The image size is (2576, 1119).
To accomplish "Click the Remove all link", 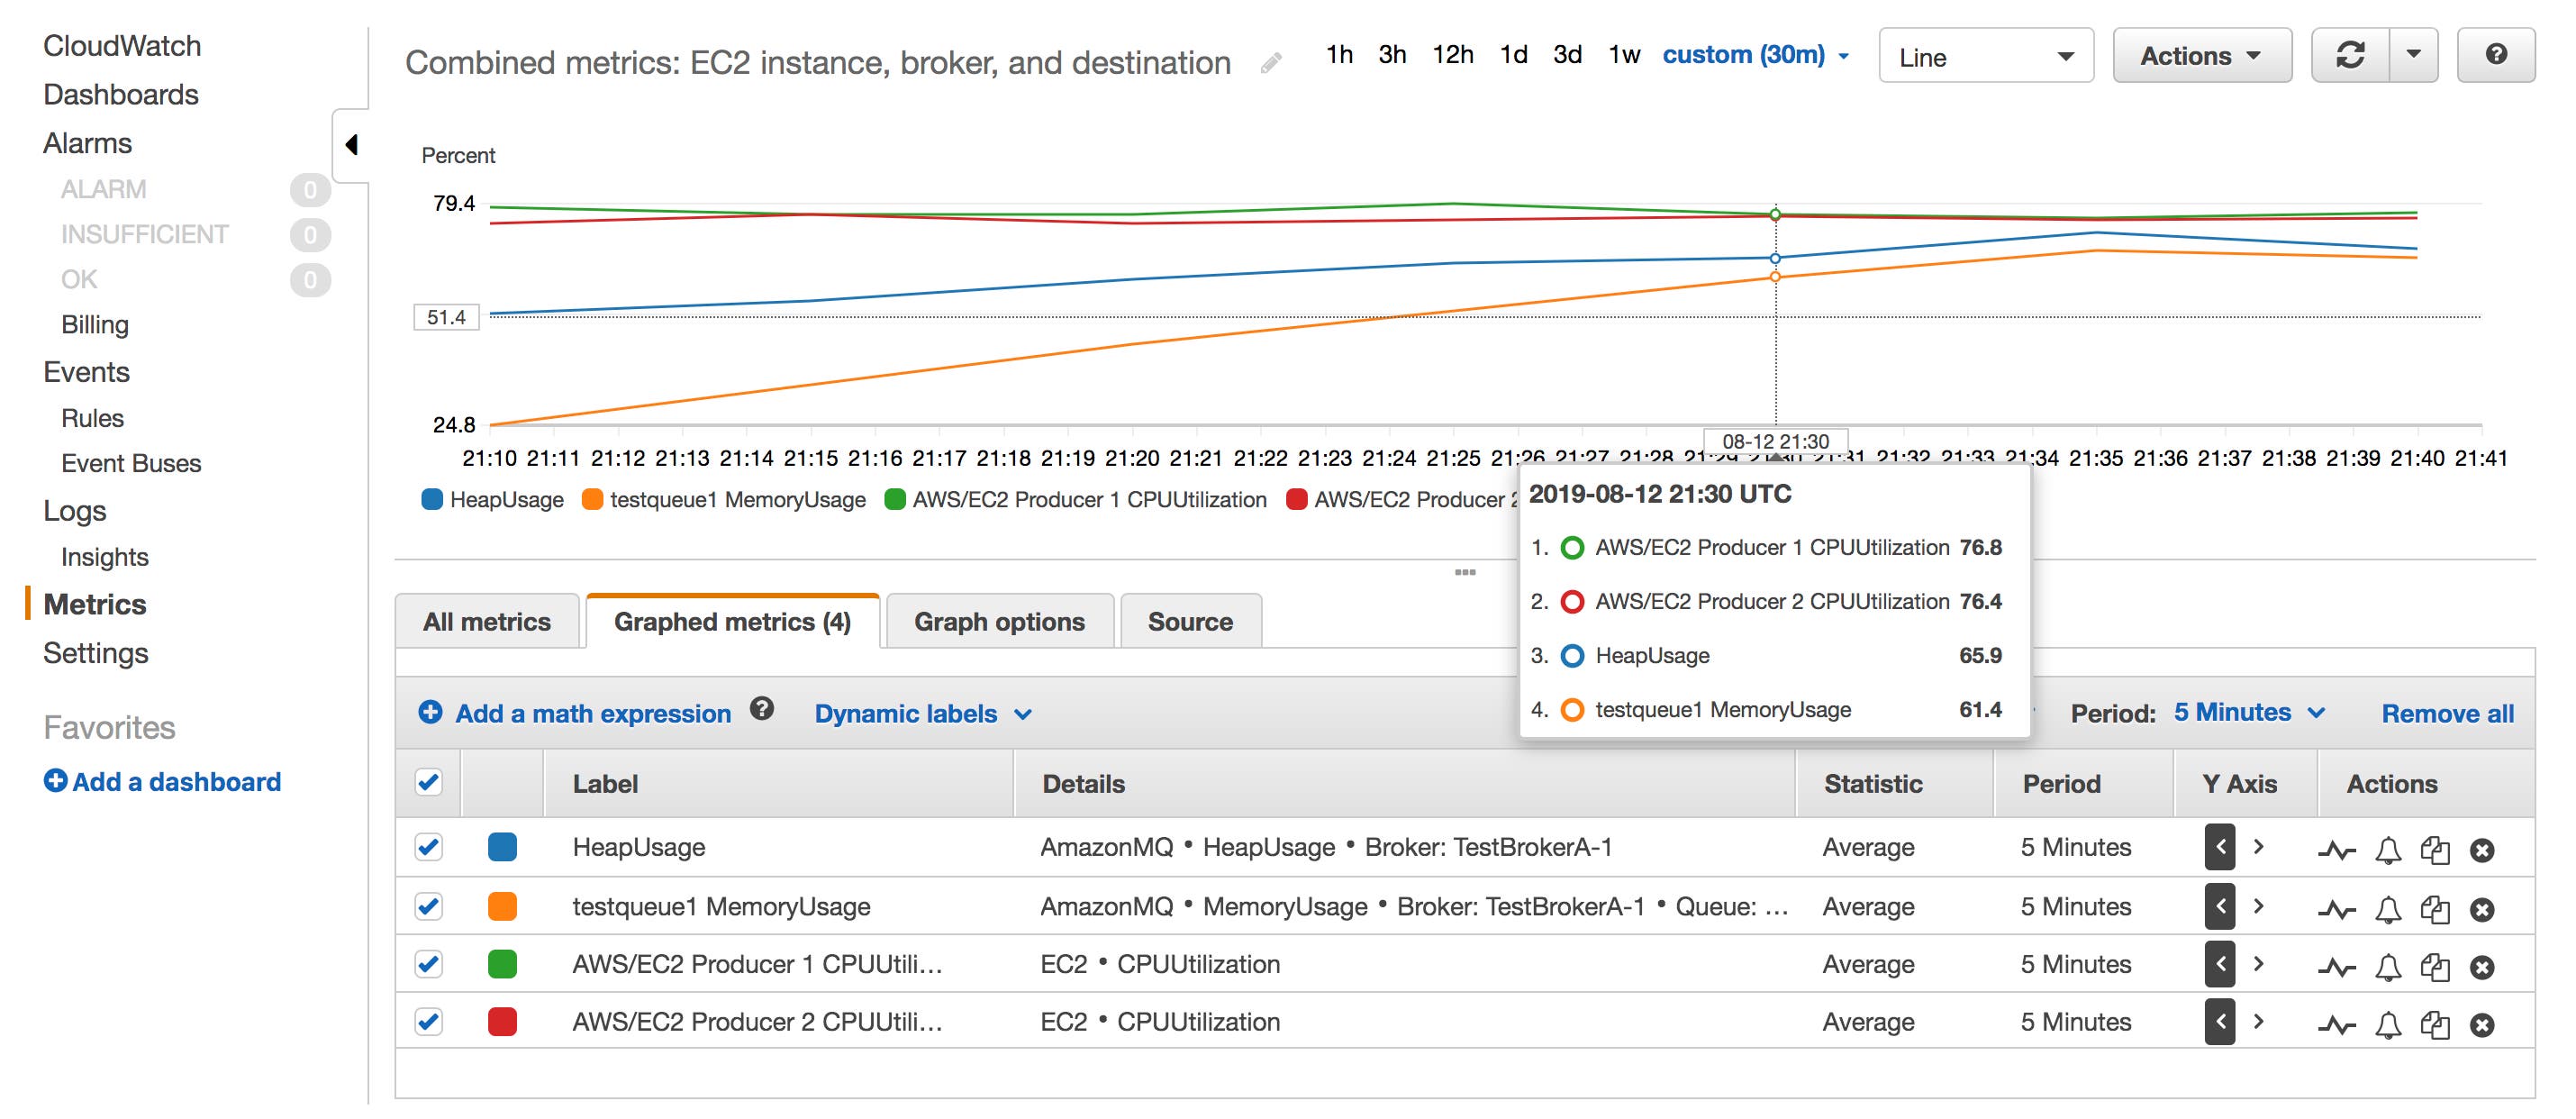I will [x=2448, y=713].
